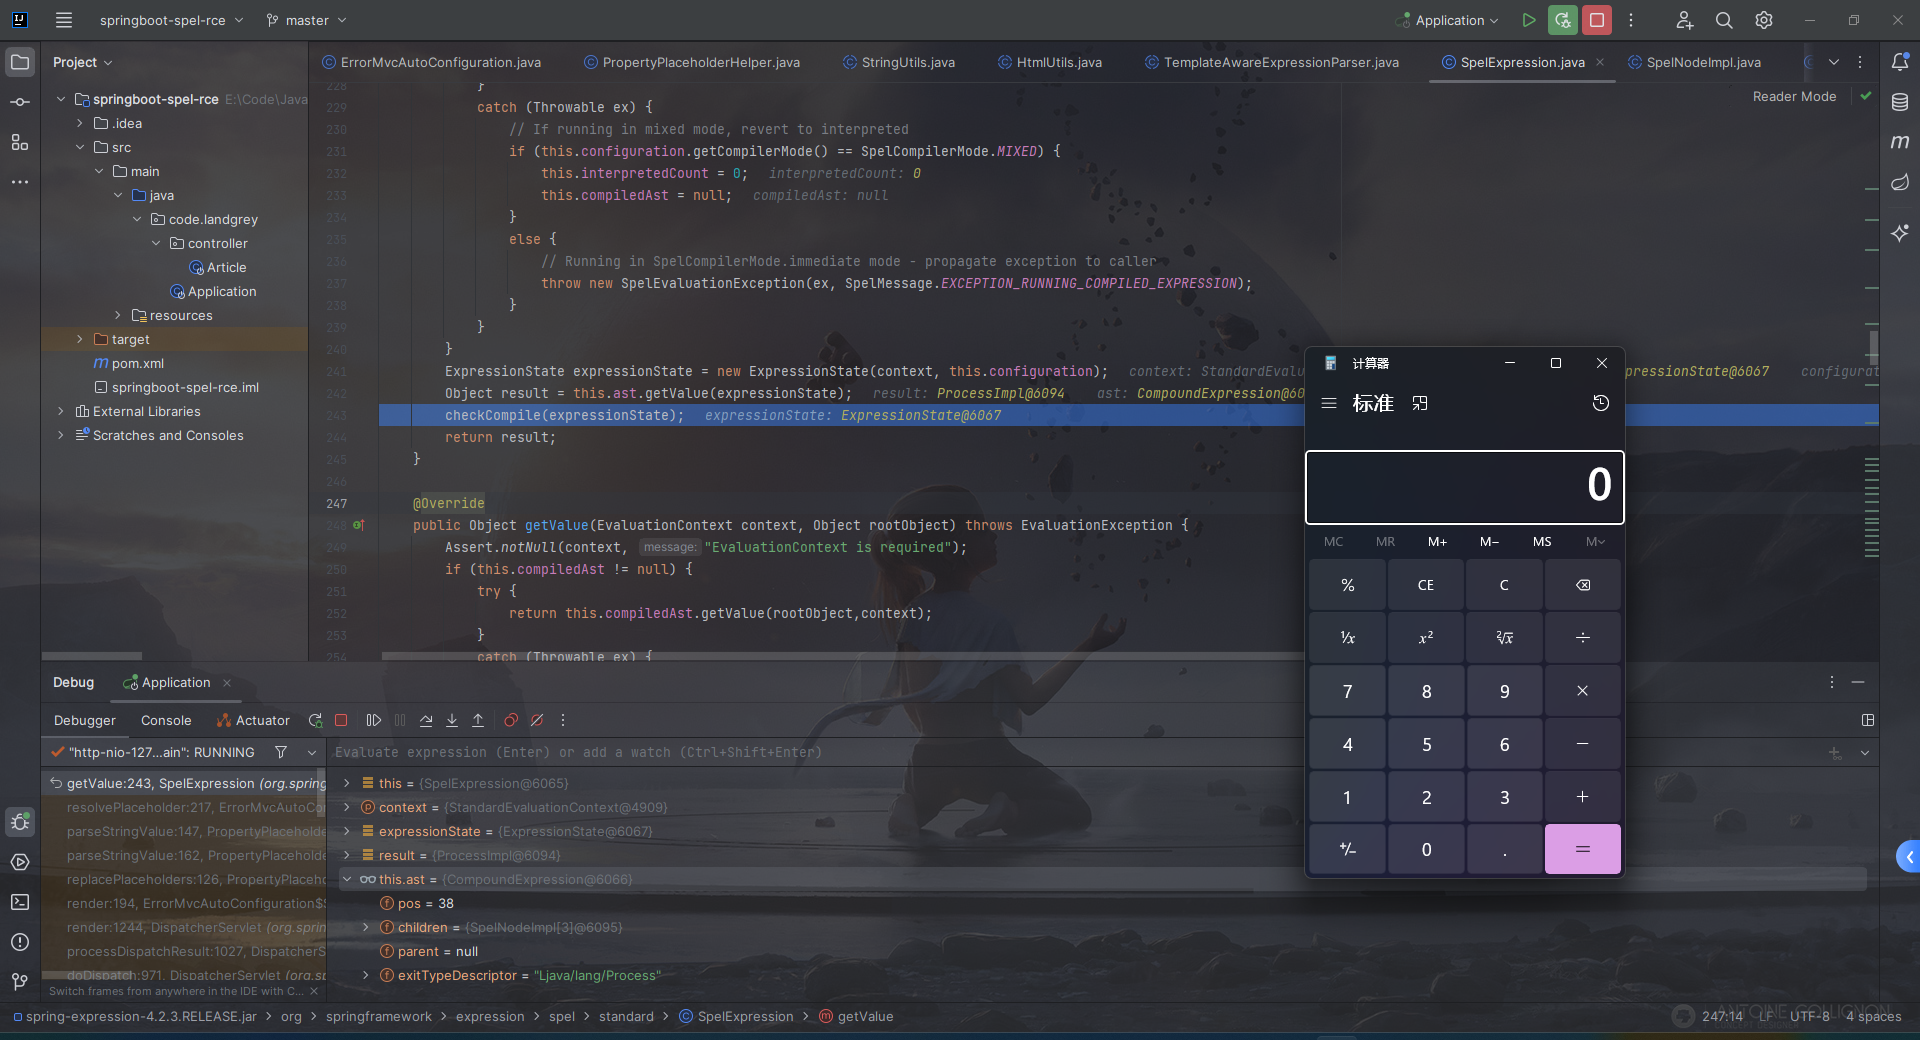Screen dimensions: 1920x1040
Task: Switch to ErrorMvcAutoConfiguration.java tab
Action: point(431,62)
